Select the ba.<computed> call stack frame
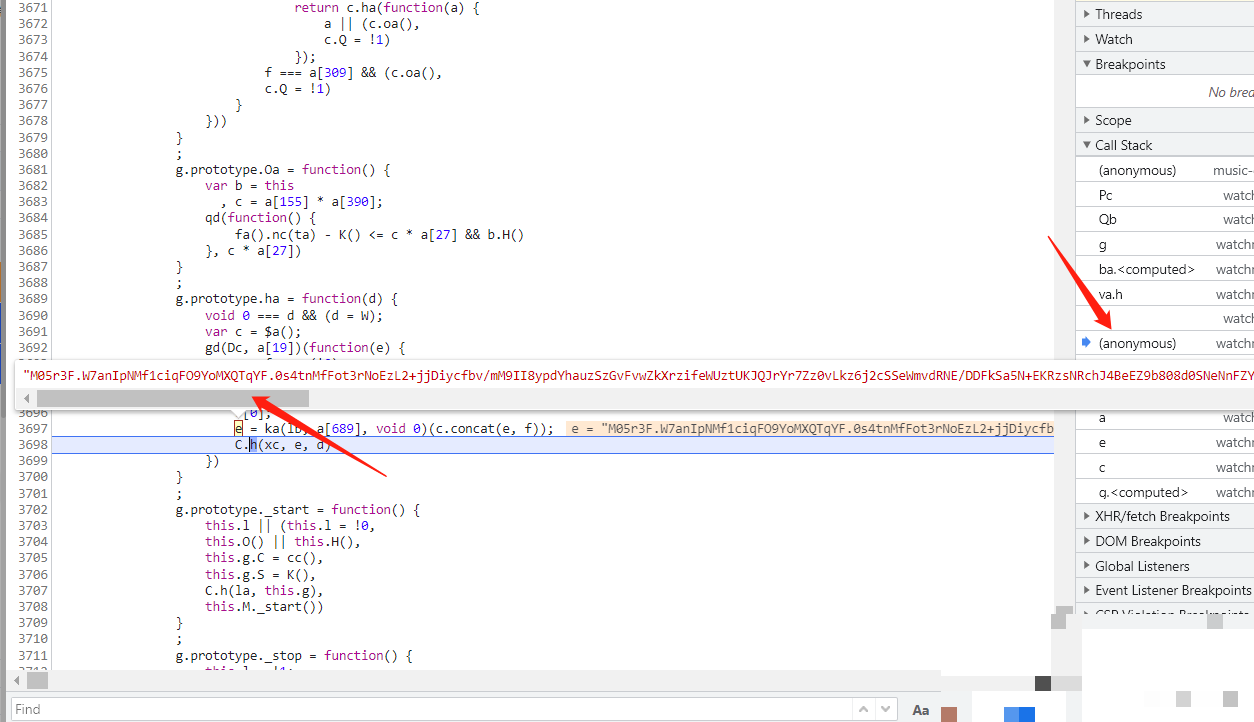Image resolution: width=1254 pixels, height=722 pixels. (x=1146, y=269)
